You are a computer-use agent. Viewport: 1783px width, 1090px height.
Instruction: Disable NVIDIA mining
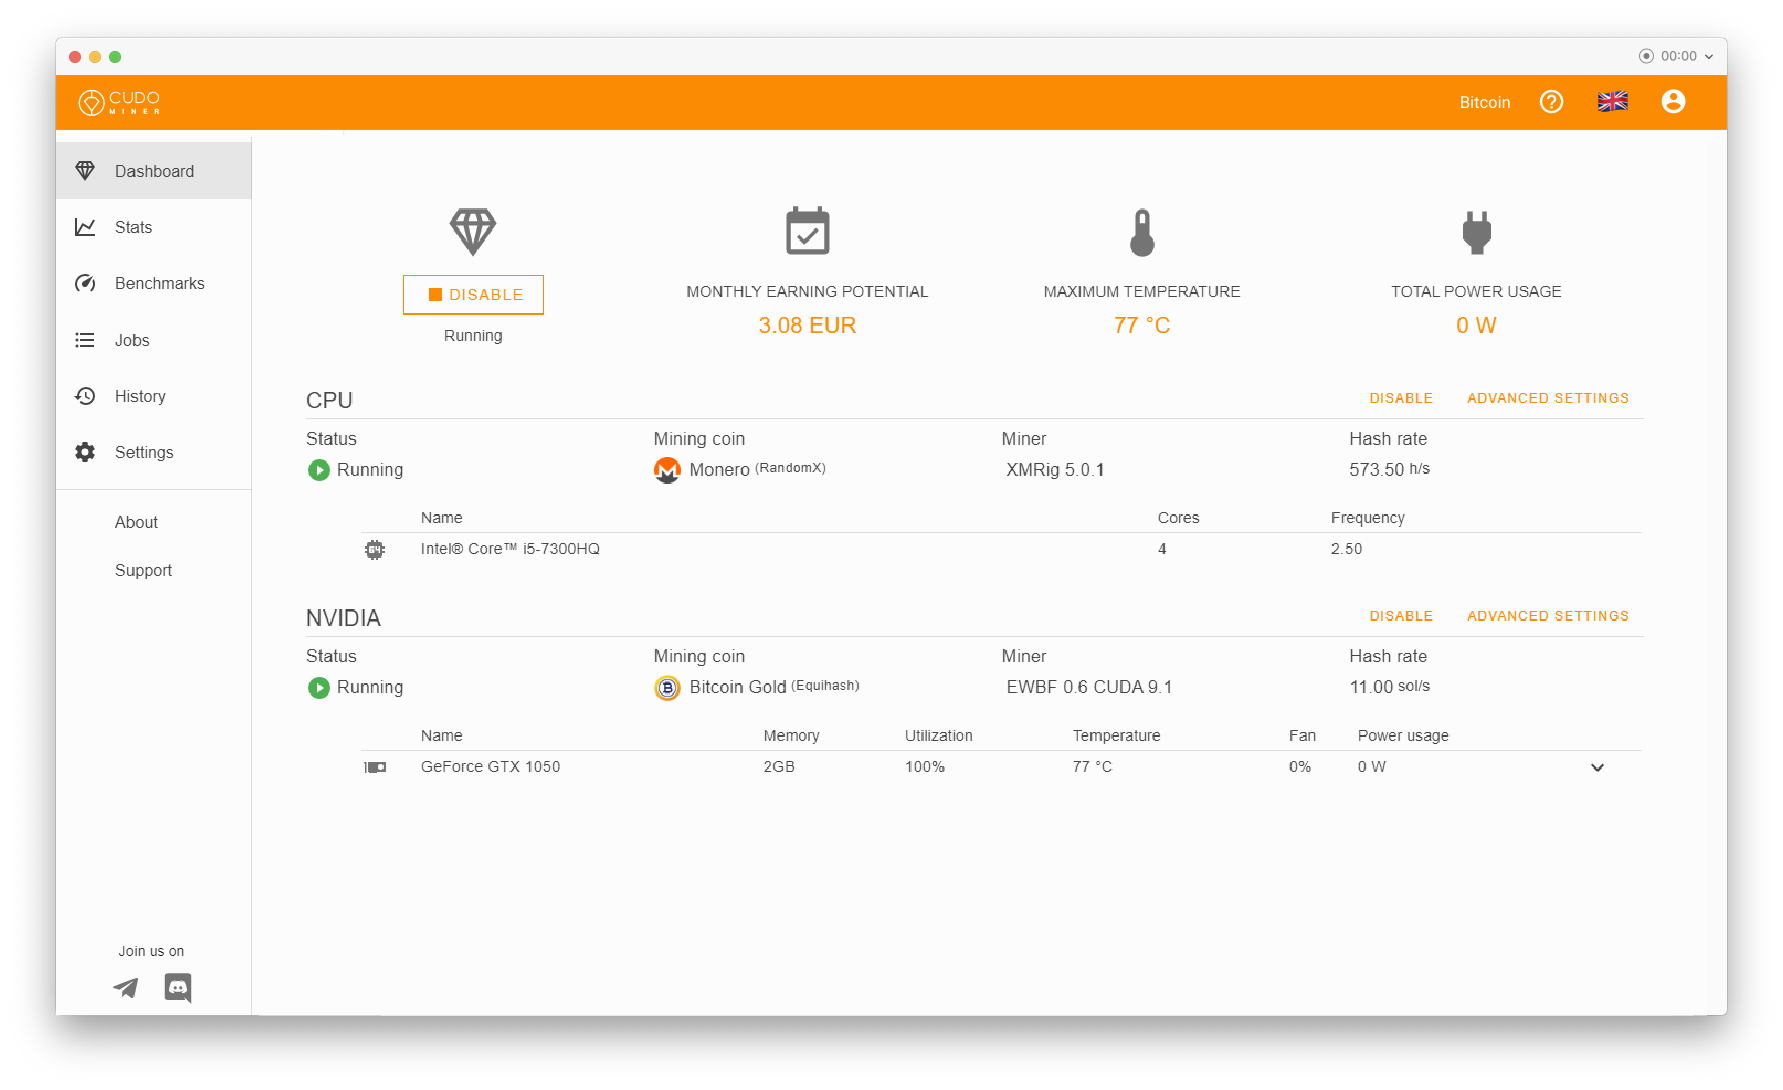1400,616
